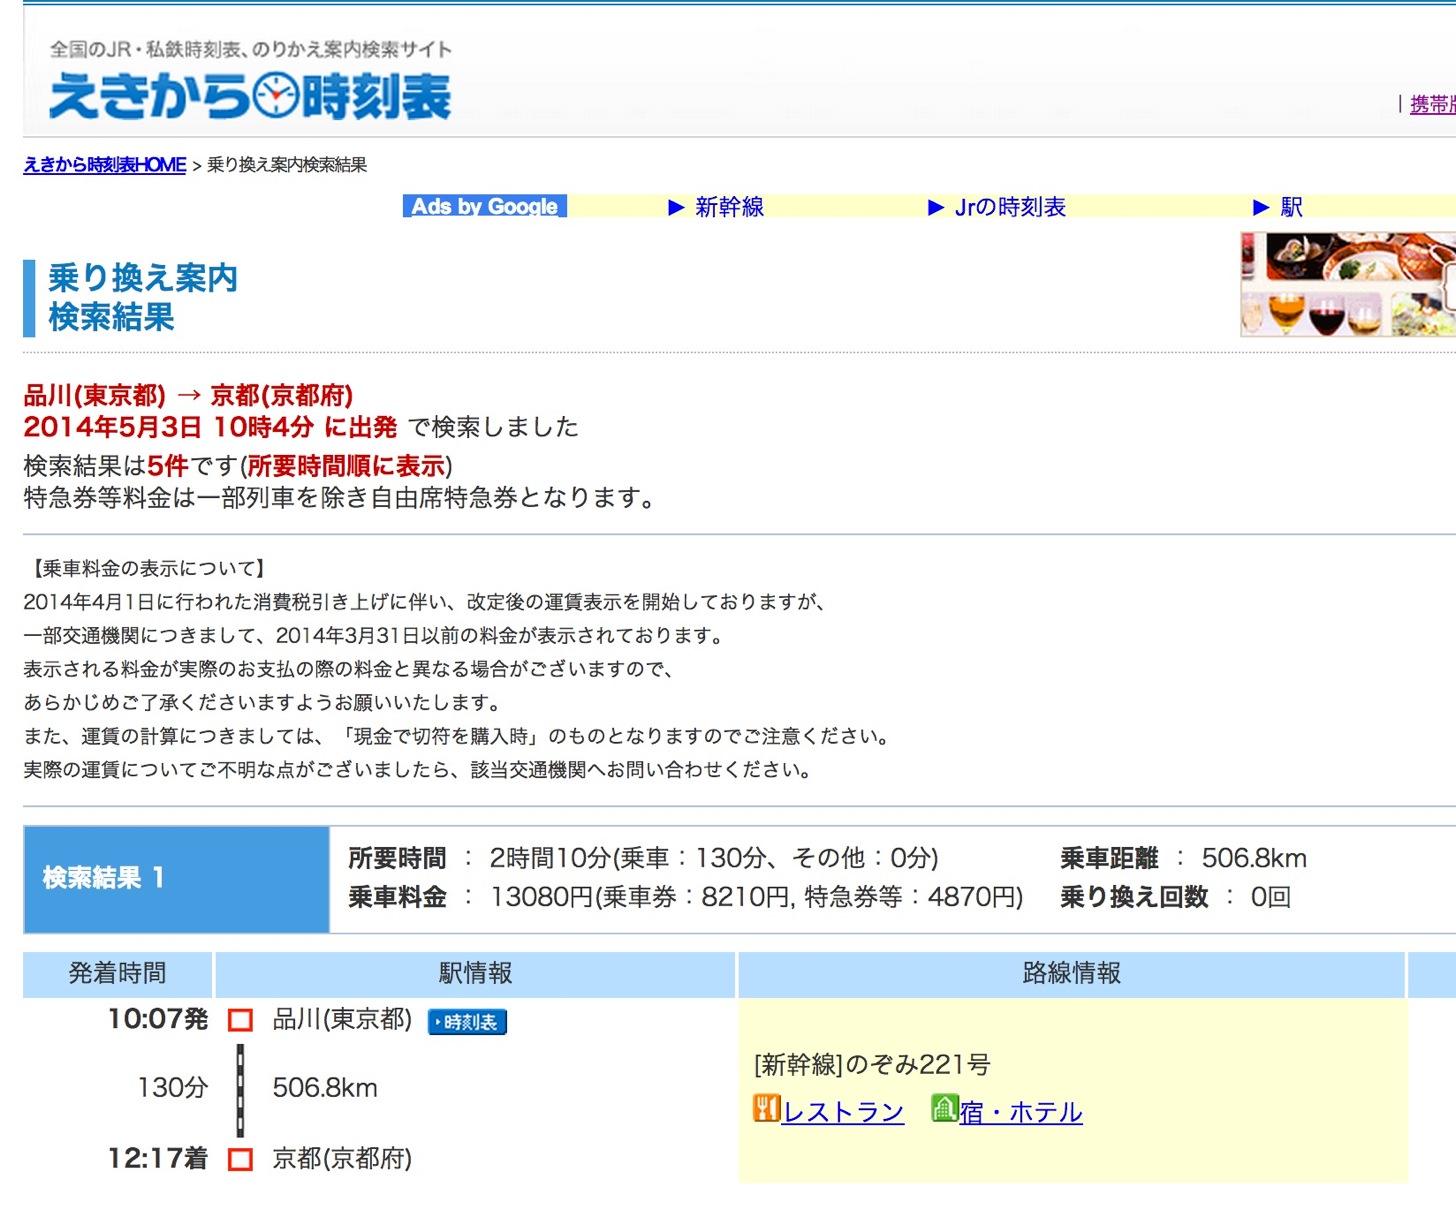Click the Jrの時刻表 ad link
Screen dimensions: 1456x1210
pyautogui.click(x=1010, y=207)
